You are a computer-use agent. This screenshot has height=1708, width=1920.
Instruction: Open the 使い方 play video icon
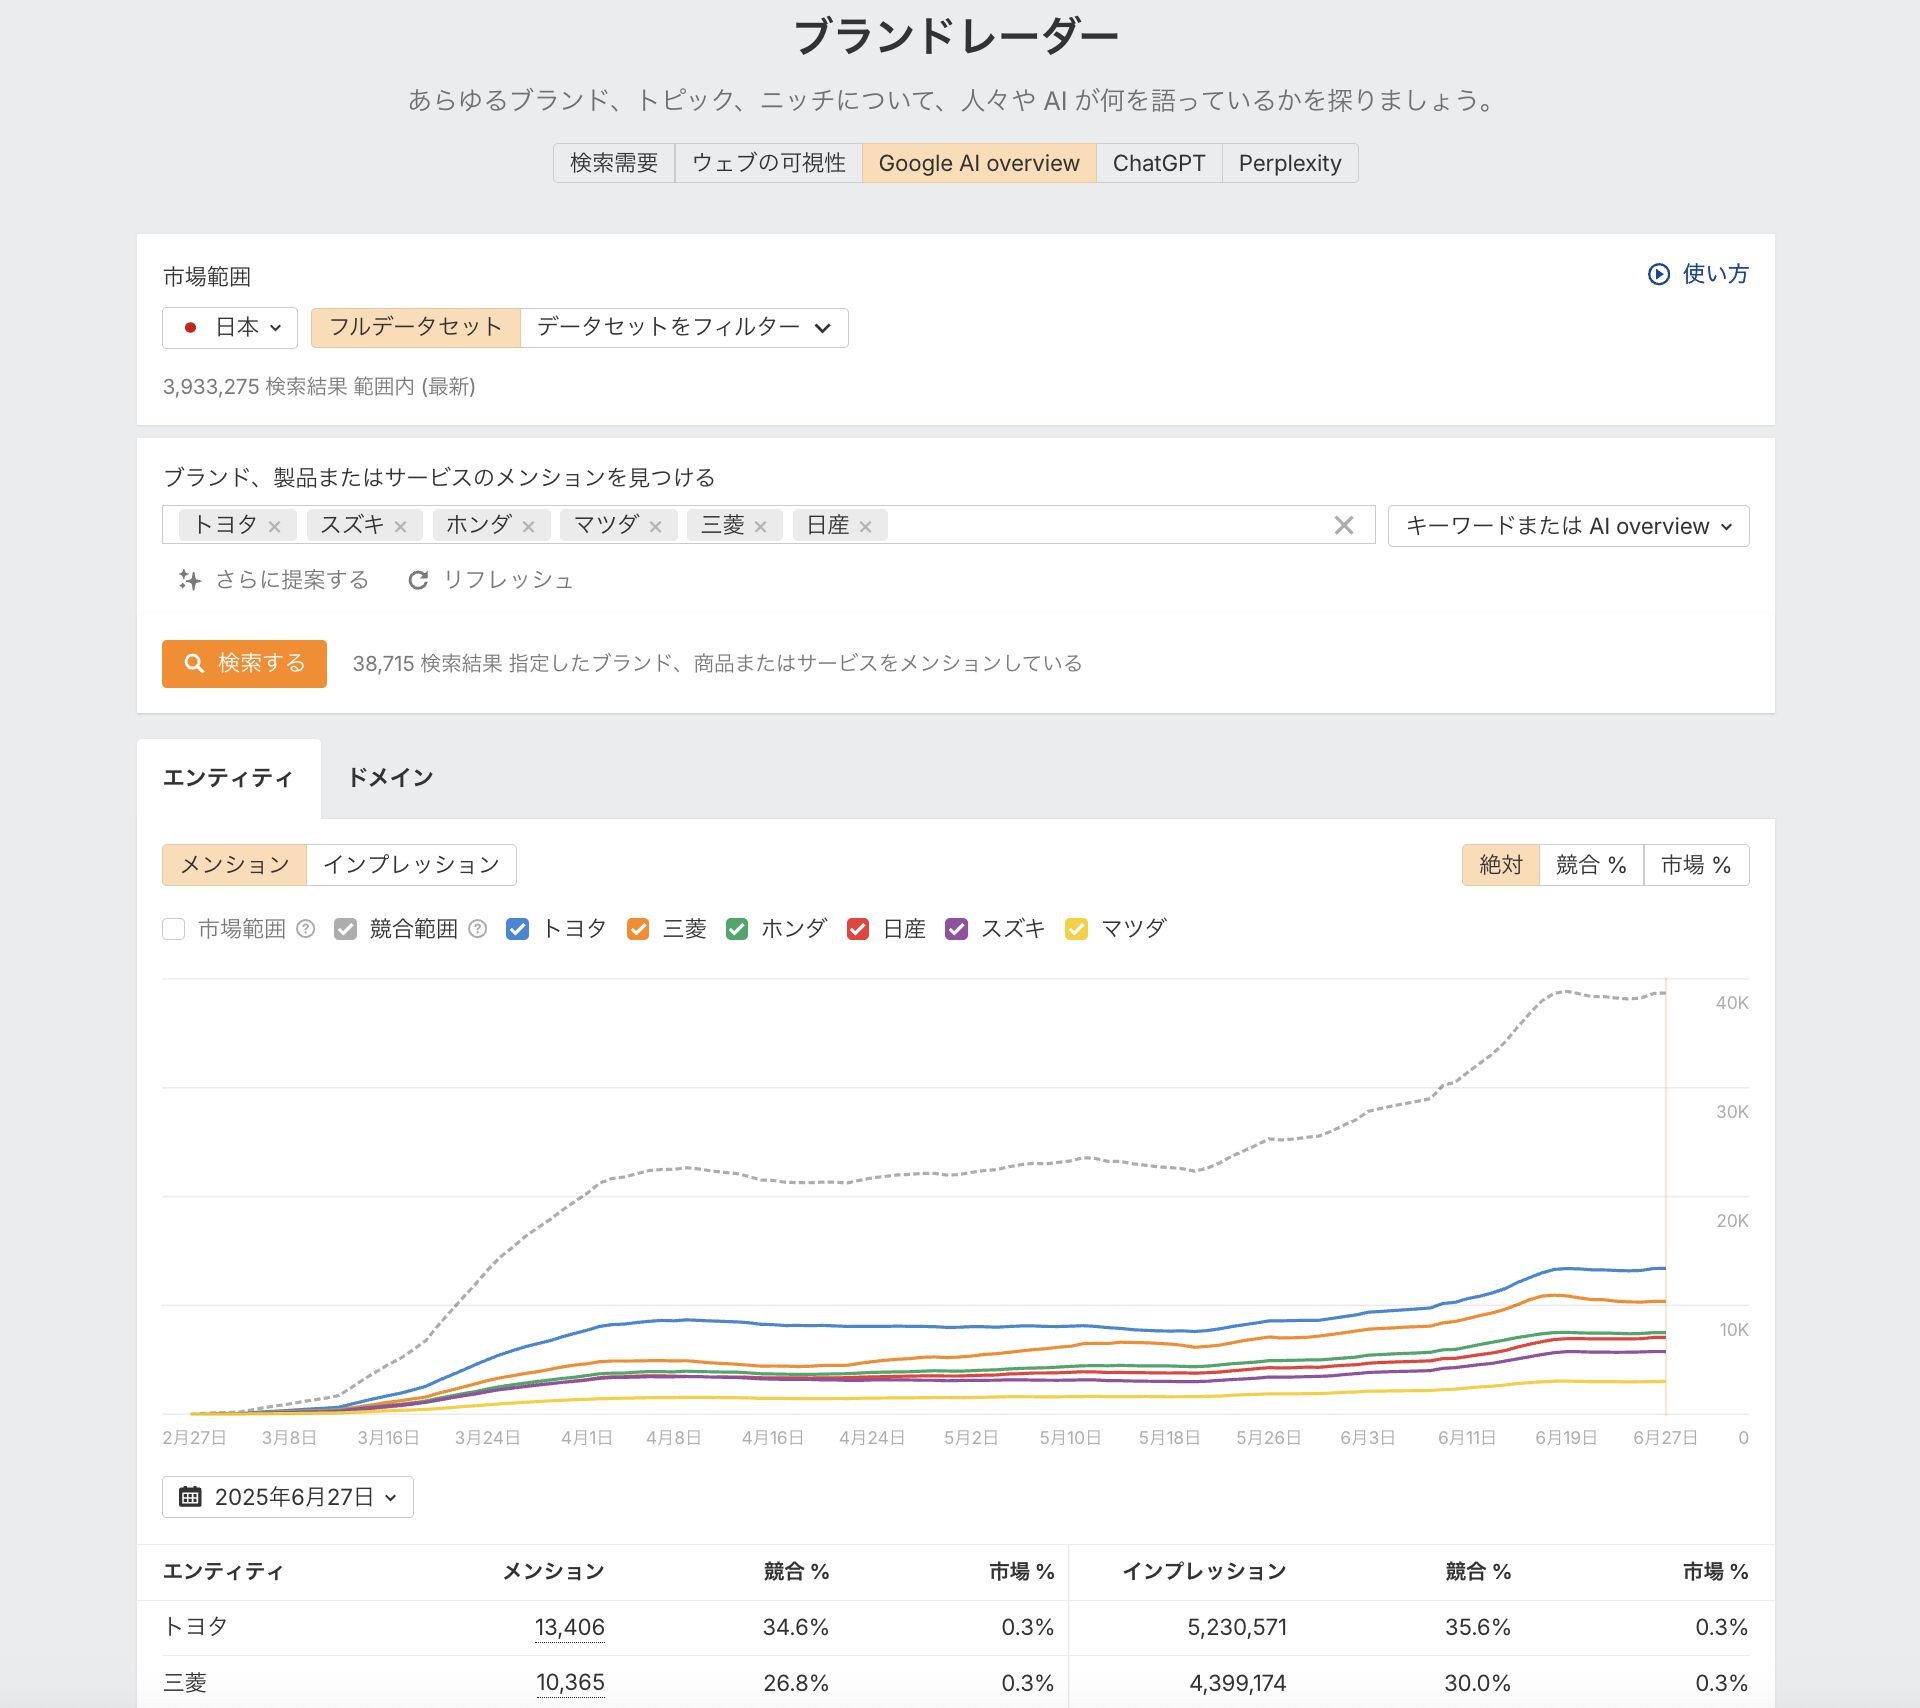coord(1658,274)
